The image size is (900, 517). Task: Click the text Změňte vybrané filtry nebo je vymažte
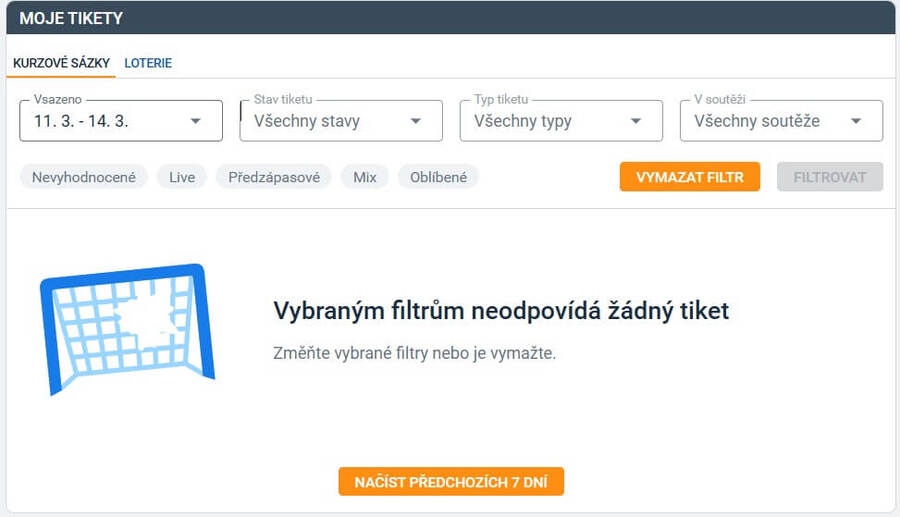click(414, 353)
